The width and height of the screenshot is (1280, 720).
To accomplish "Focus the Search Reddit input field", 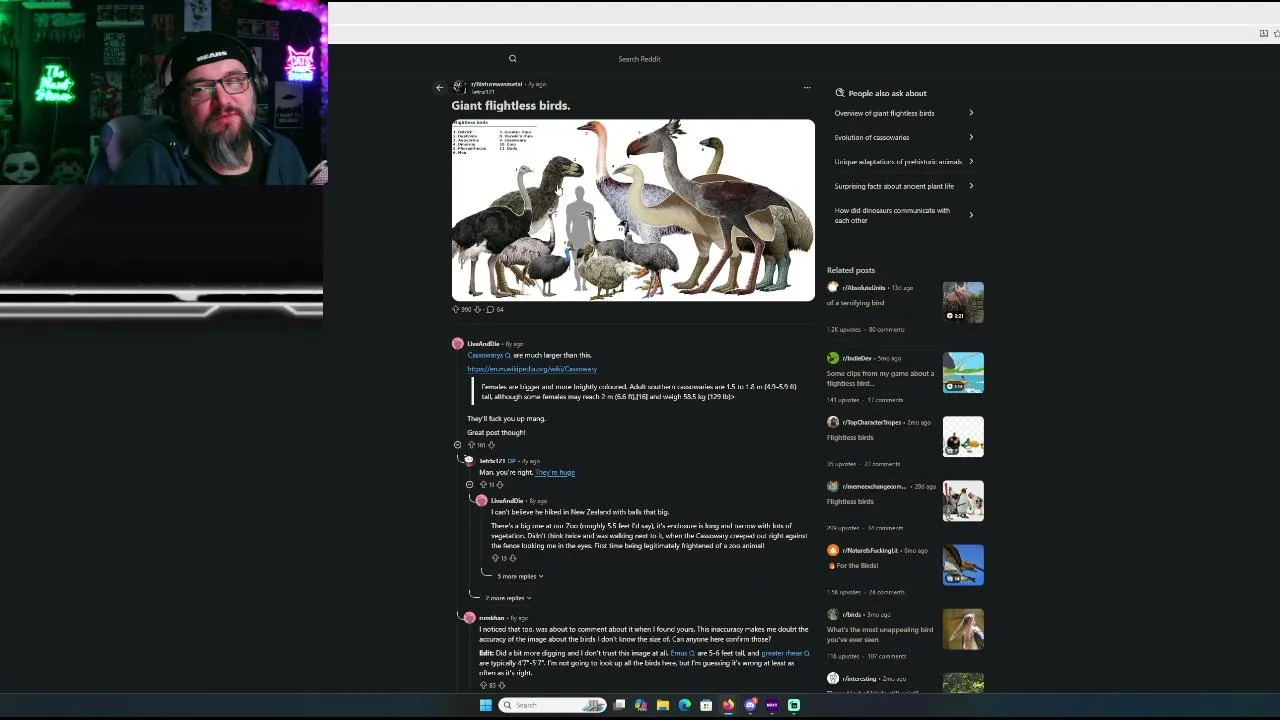I will pyautogui.click(x=639, y=59).
